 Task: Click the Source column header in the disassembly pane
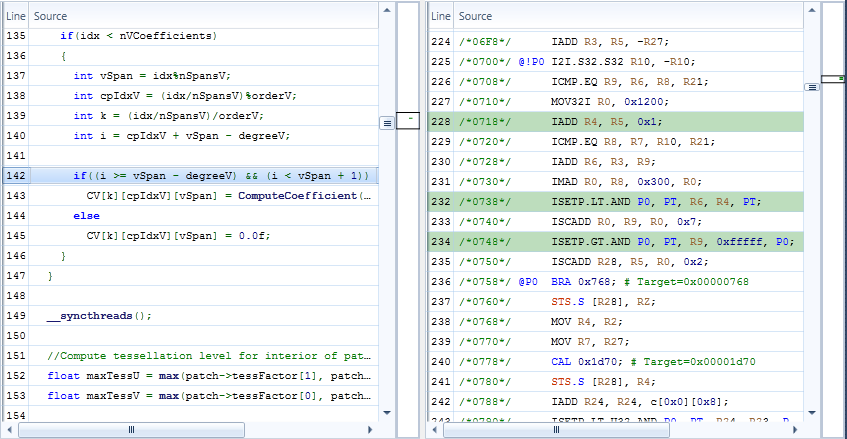coord(475,16)
